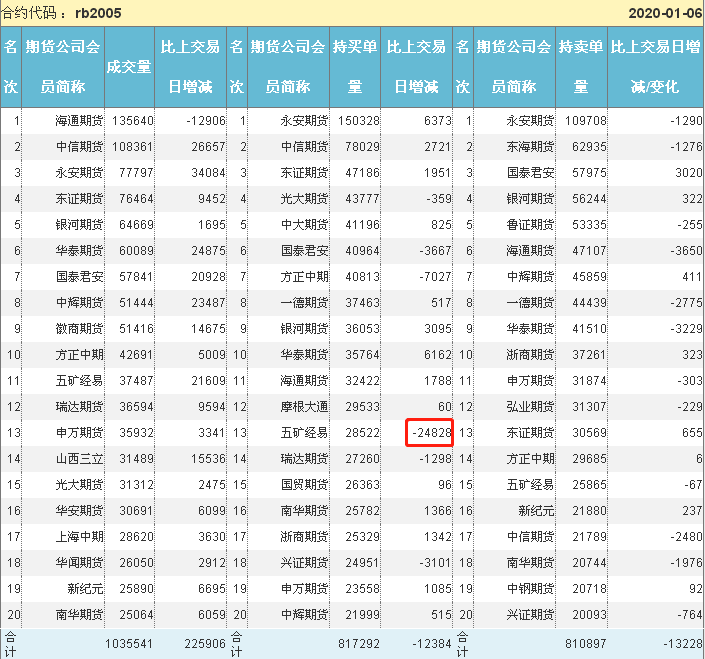Click the 持卖单量 column header
Screen dimensions: 705x659
[x=581, y=67]
